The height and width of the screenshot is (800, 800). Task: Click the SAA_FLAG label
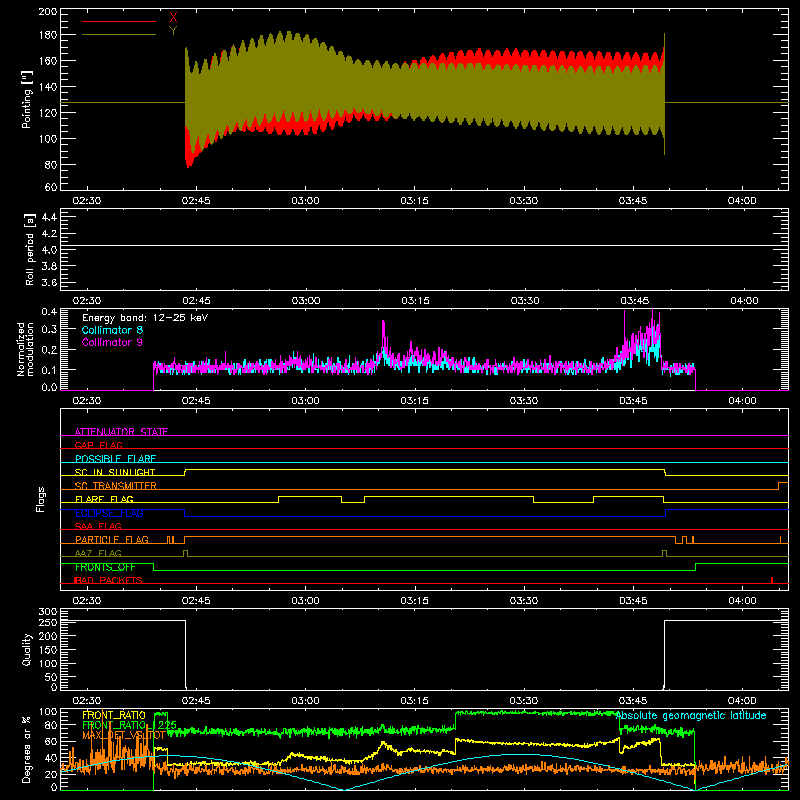pos(98,526)
